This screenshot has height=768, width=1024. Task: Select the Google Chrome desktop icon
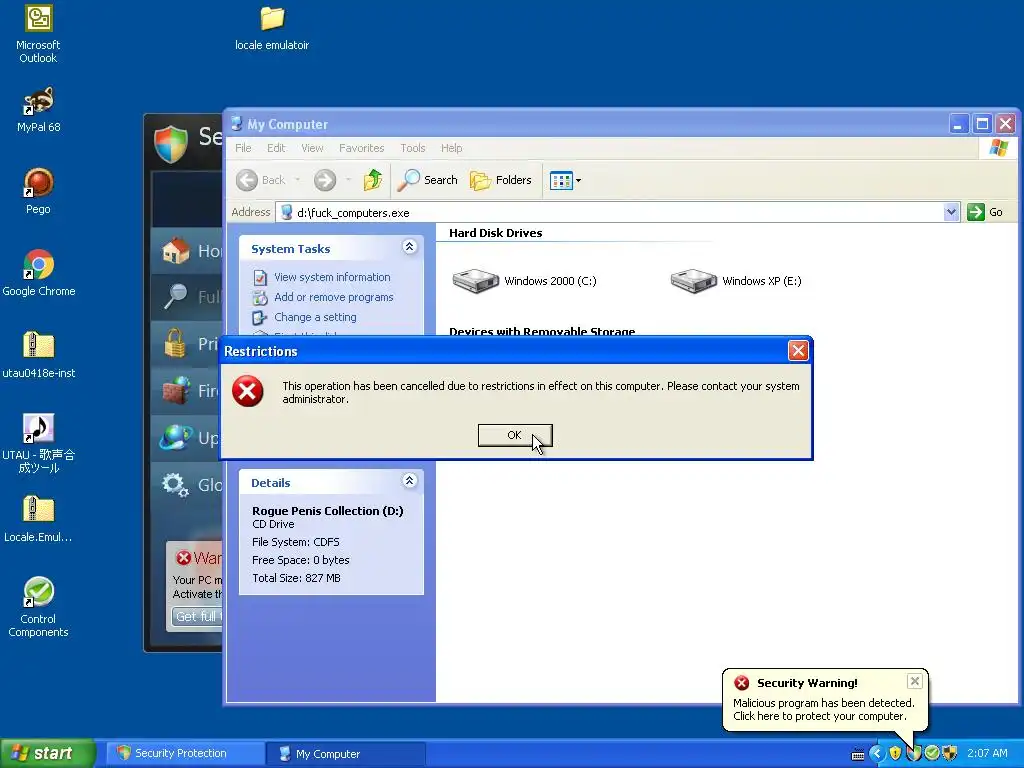(38, 273)
